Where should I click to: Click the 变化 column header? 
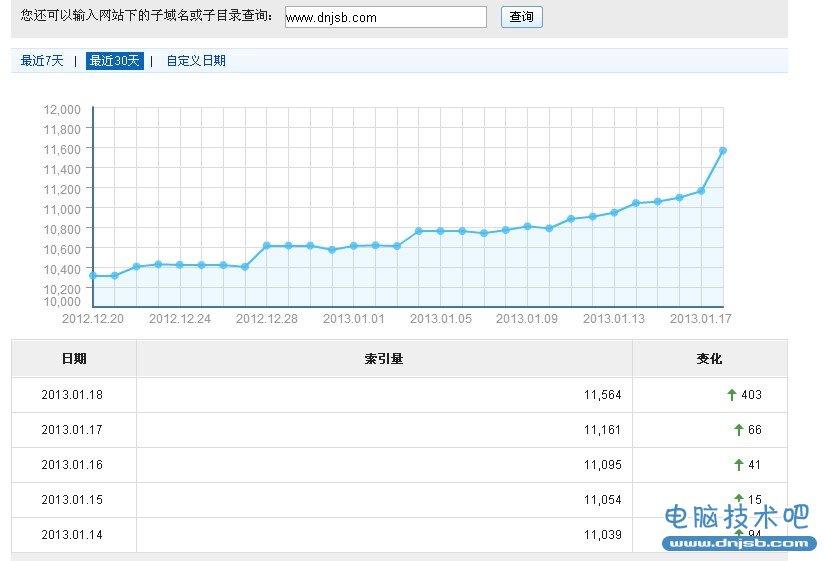(x=709, y=358)
